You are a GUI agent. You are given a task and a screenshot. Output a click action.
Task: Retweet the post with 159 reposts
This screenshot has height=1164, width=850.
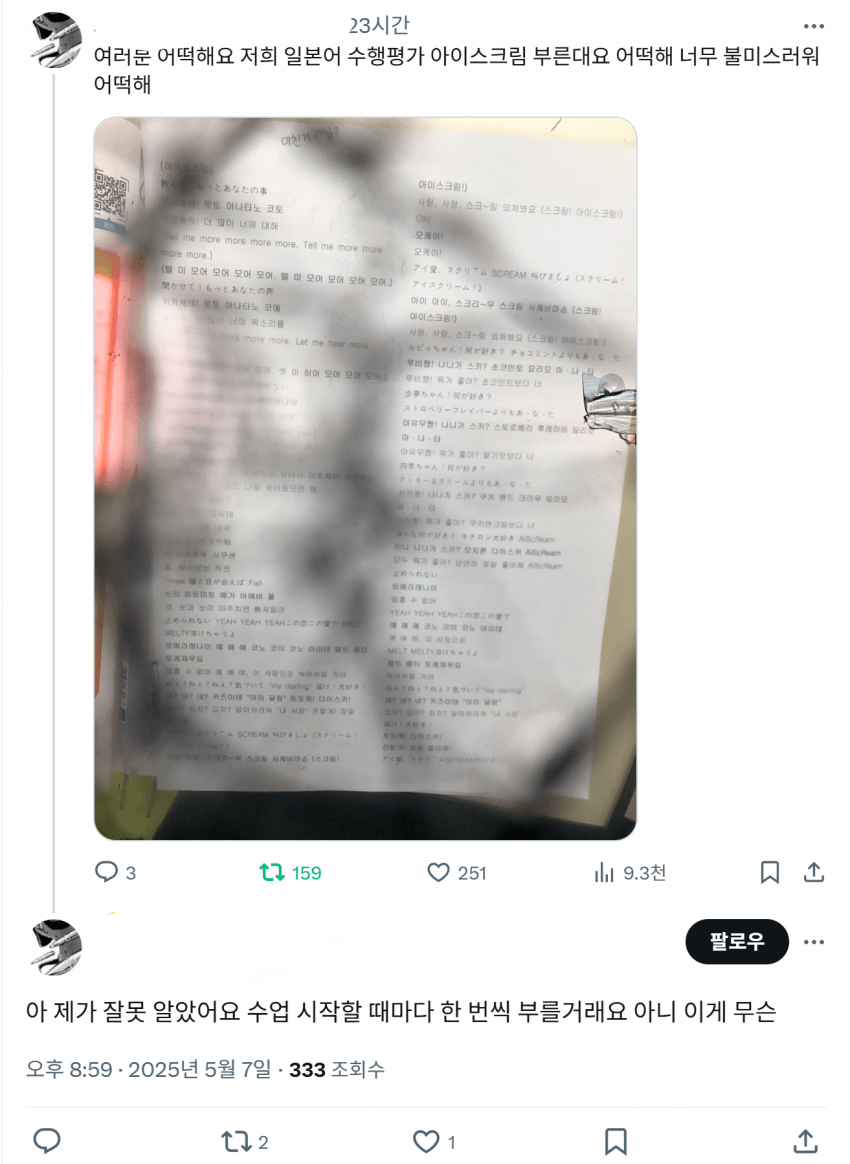click(x=290, y=872)
